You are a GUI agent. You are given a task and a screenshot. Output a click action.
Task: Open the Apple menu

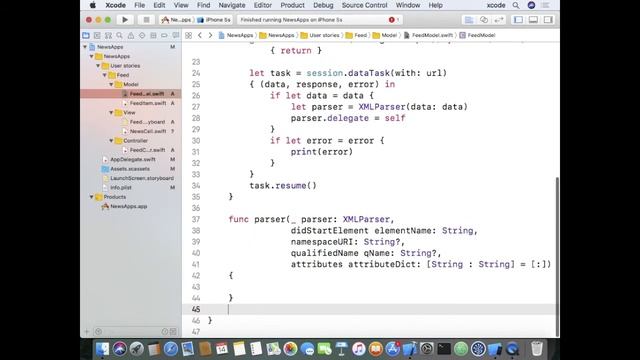point(93,5)
